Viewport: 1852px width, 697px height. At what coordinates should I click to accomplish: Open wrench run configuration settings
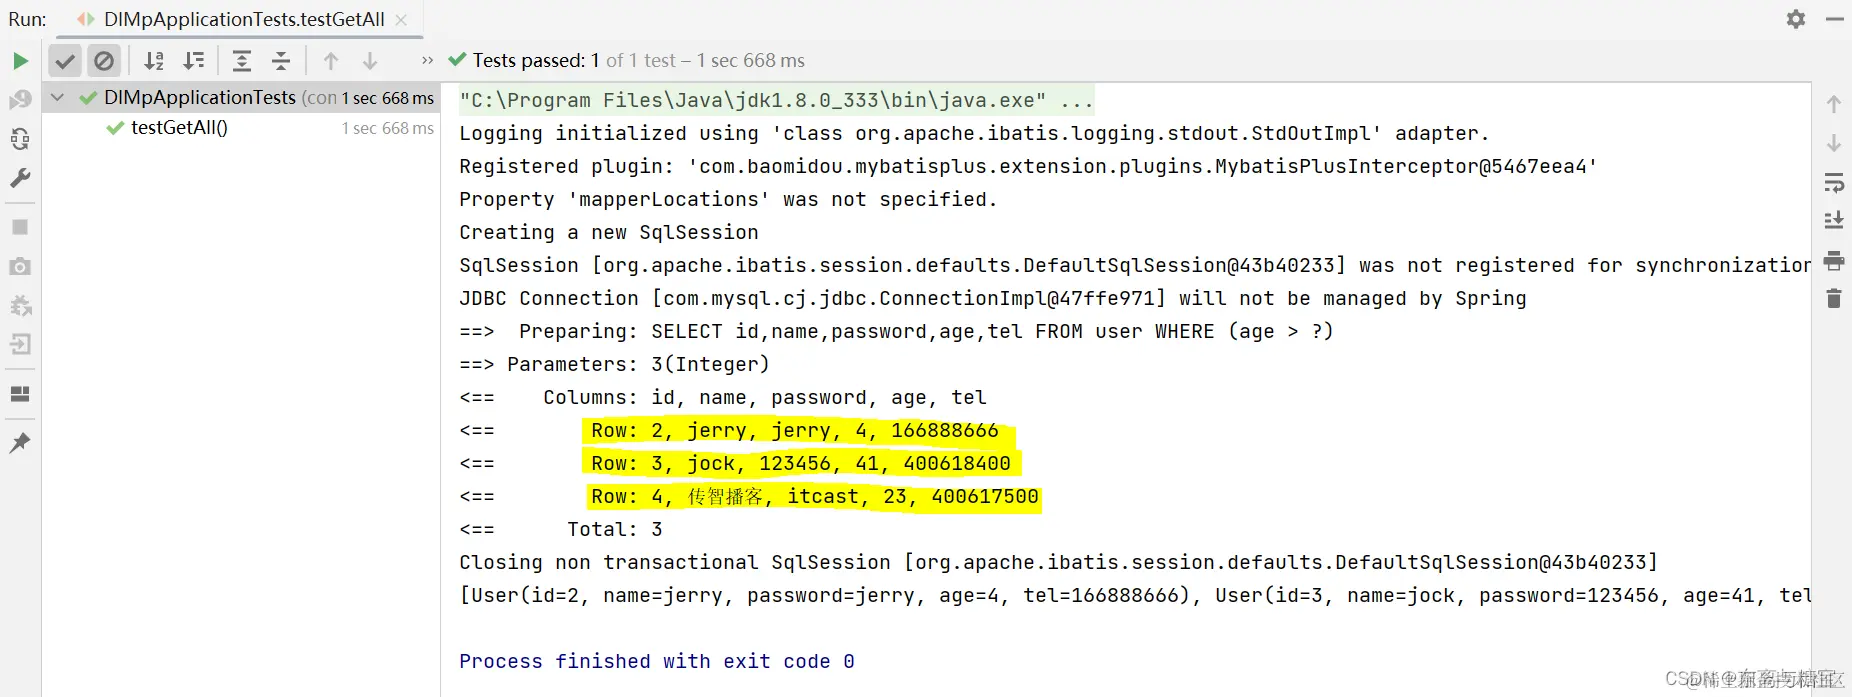20,178
